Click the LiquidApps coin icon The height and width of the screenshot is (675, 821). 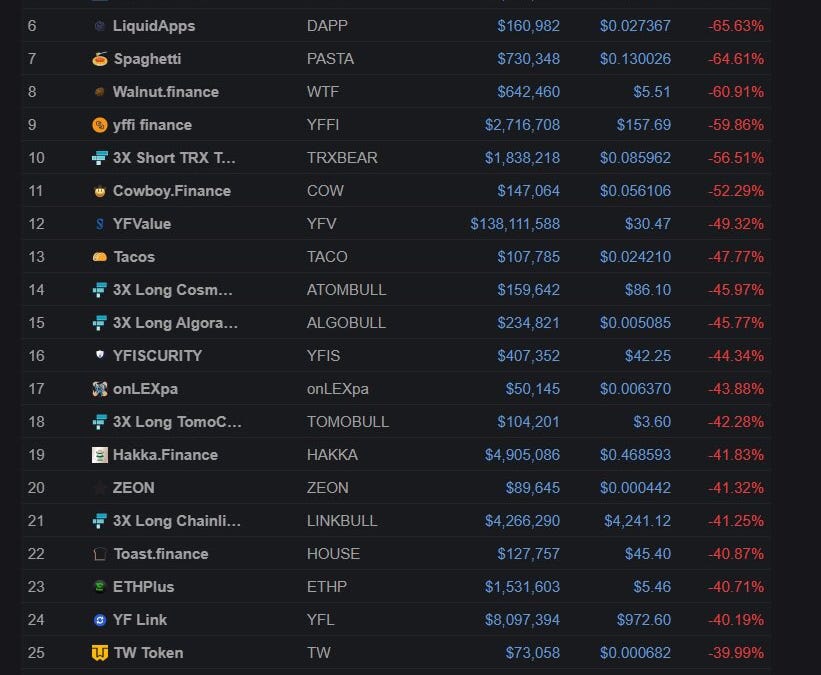99,26
